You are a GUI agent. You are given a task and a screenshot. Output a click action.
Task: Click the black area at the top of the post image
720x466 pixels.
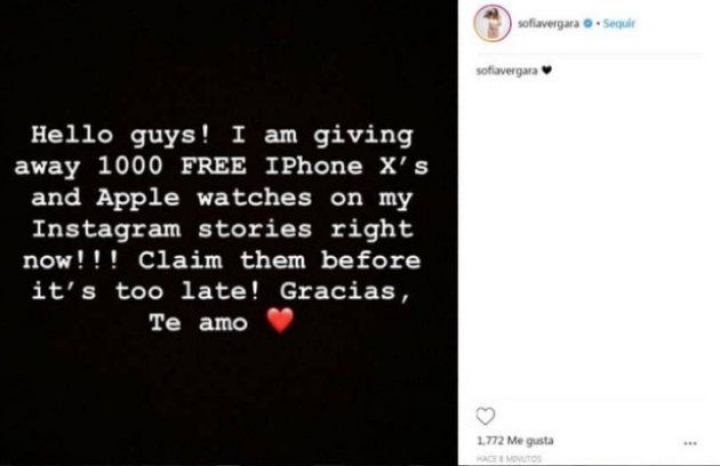(229, 55)
